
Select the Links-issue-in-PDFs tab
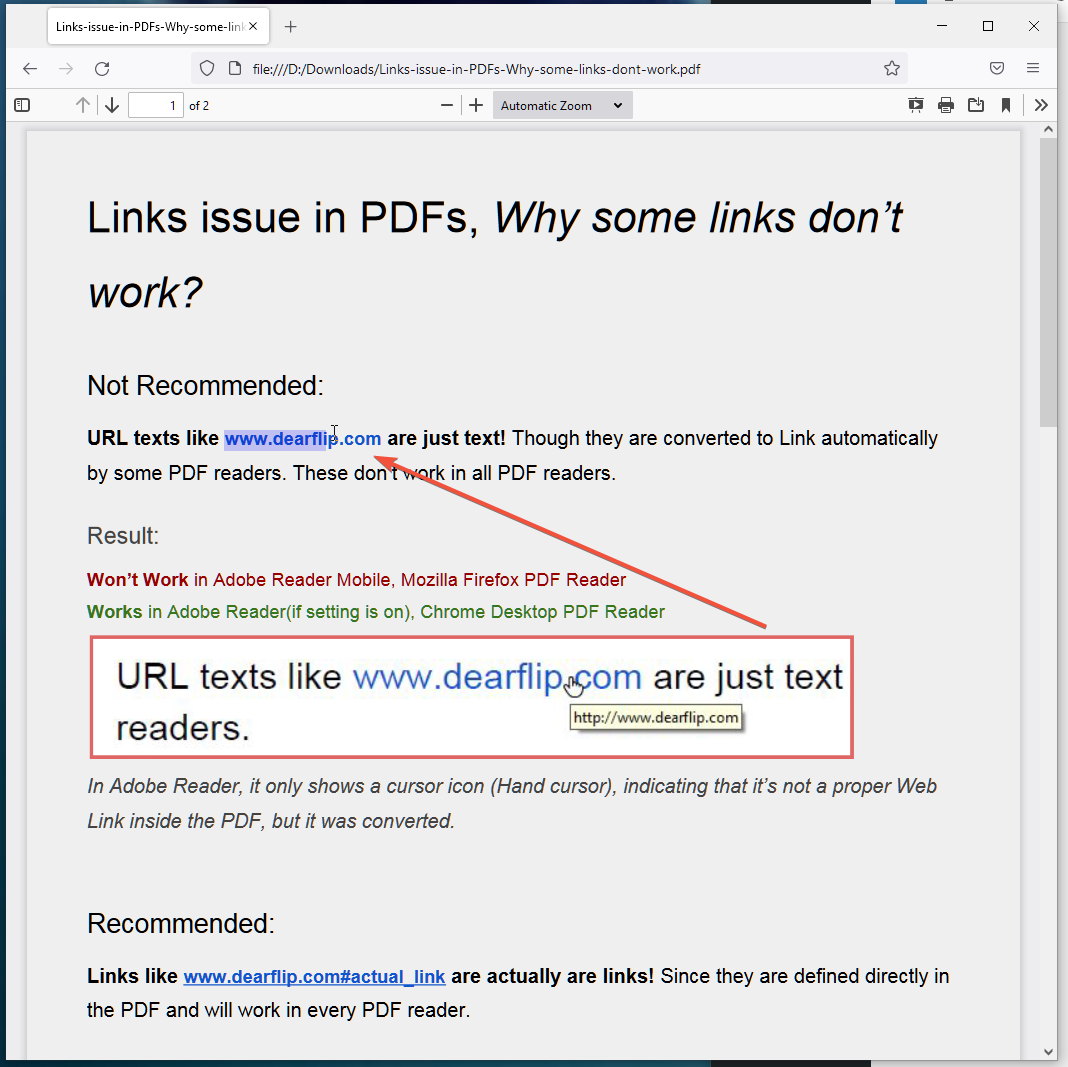click(x=150, y=26)
